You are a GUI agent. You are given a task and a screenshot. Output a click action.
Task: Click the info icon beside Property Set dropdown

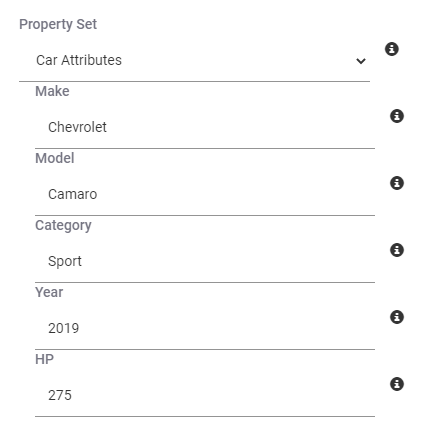point(392,49)
